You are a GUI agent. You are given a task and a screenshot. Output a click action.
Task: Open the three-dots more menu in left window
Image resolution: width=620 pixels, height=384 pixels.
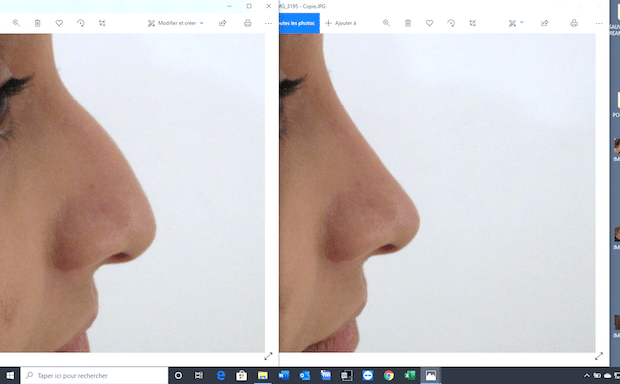tap(268, 23)
